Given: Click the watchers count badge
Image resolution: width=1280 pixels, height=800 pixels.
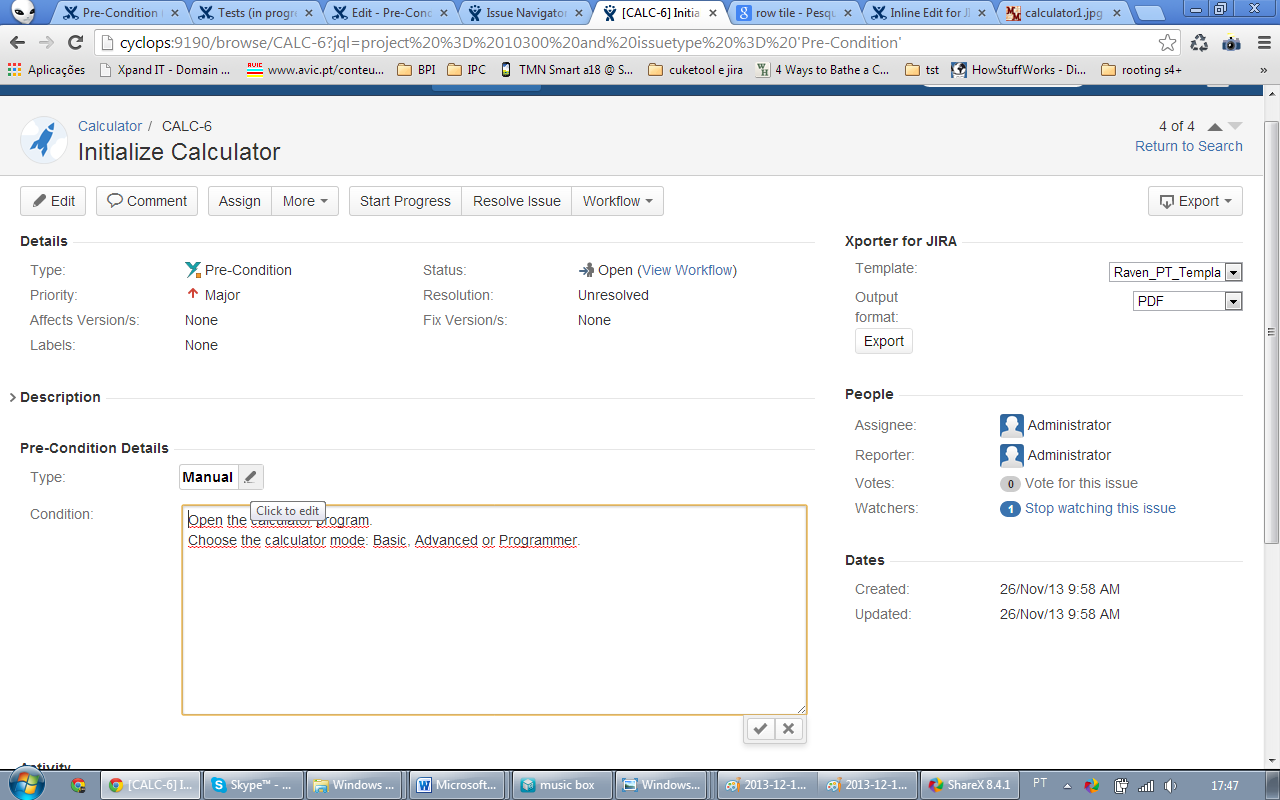Looking at the screenshot, I should 1010,509.
